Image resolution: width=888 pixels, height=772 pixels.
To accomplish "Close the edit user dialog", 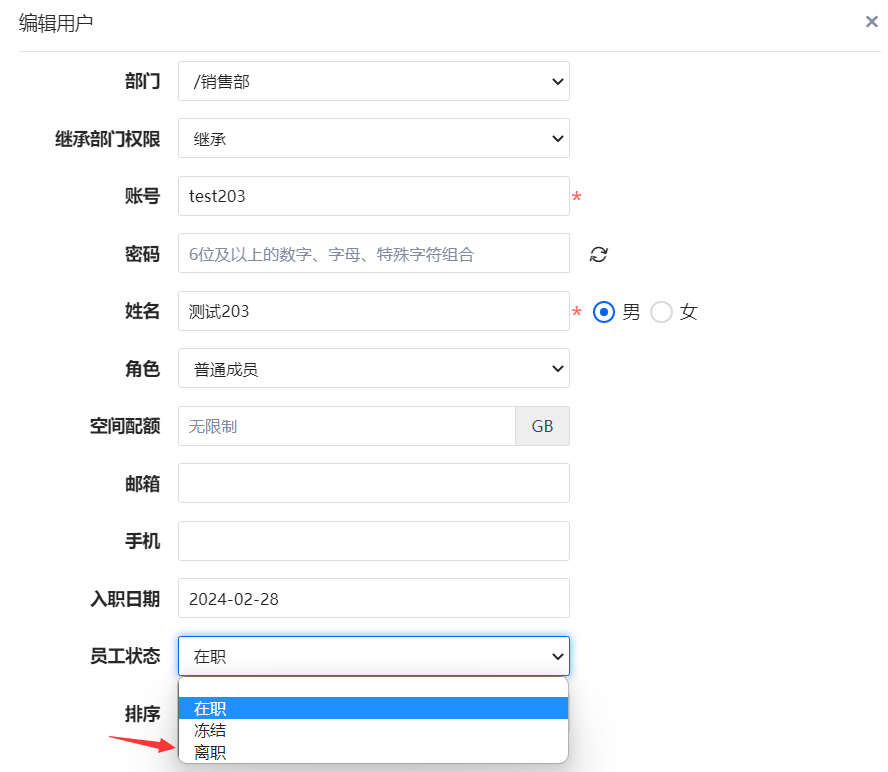I will click(871, 22).
